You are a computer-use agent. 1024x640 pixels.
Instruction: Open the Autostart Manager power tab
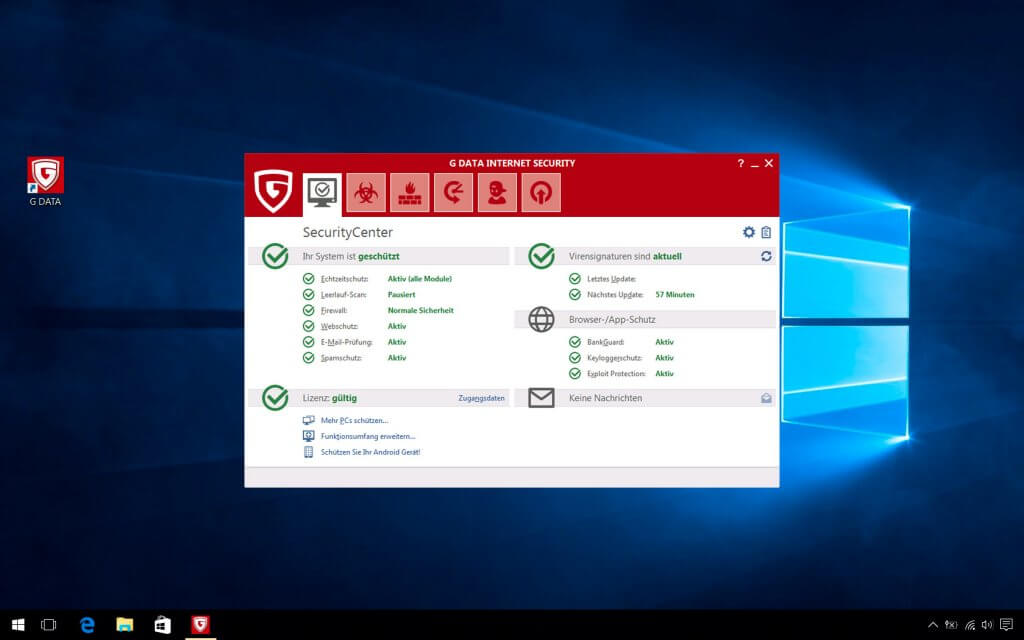(x=541, y=193)
